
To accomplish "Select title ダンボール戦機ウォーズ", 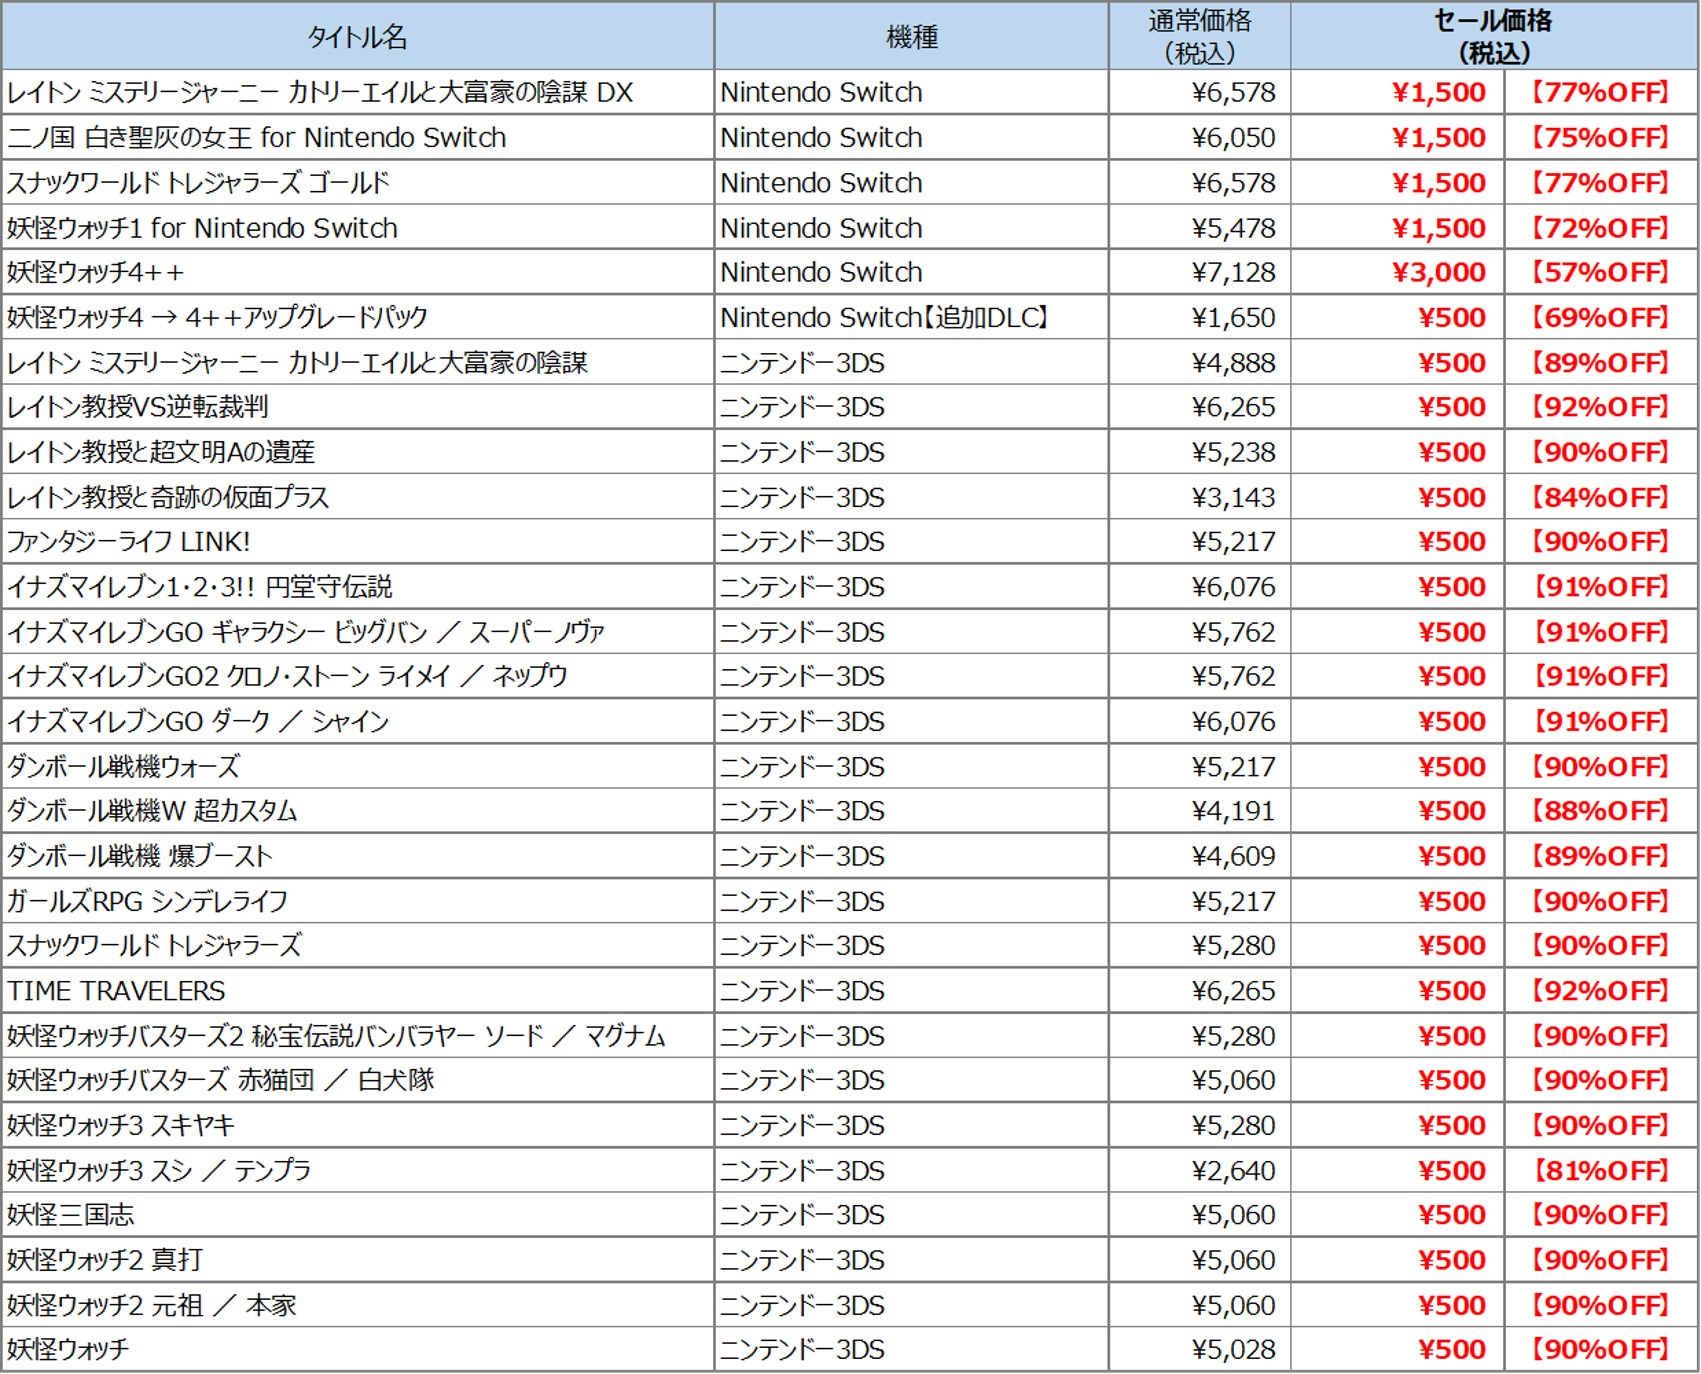I will (x=123, y=767).
